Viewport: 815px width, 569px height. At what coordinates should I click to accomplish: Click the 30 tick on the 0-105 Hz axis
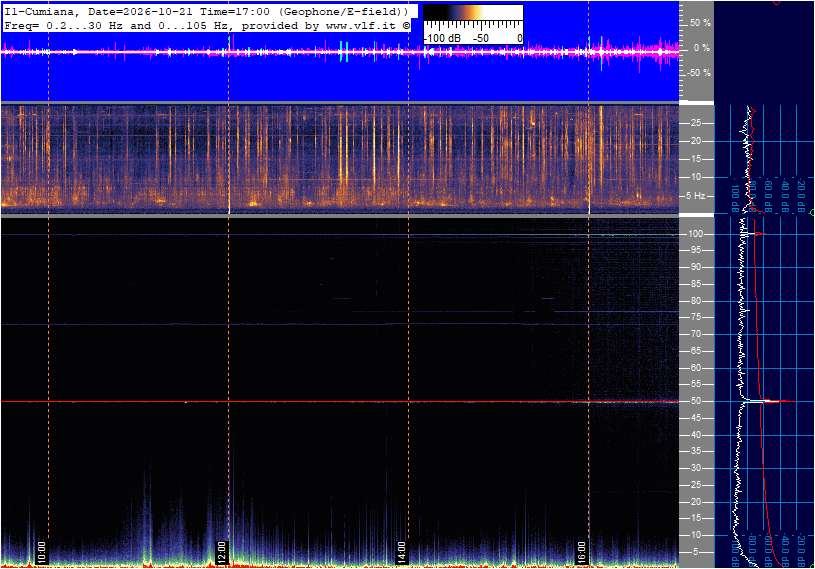[x=695, y=468]
